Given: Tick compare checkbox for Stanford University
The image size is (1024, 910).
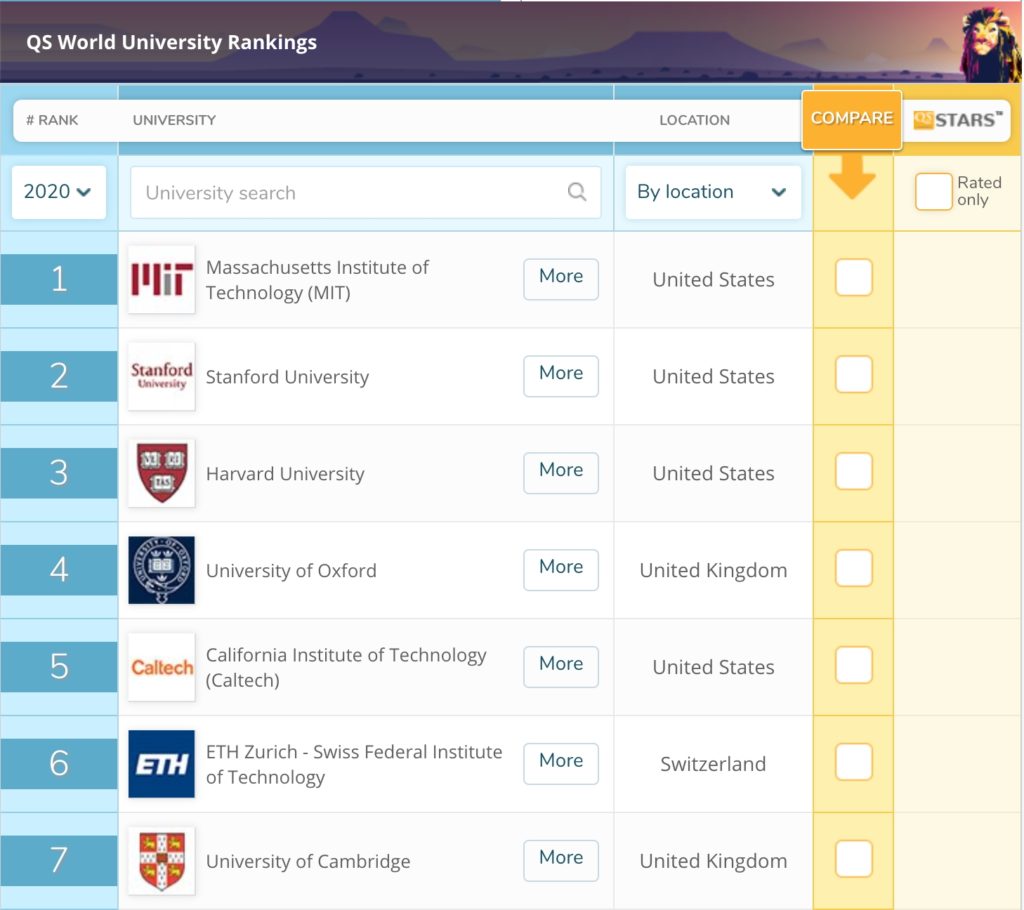Looking at the screenshot, I should coord(854,374).
